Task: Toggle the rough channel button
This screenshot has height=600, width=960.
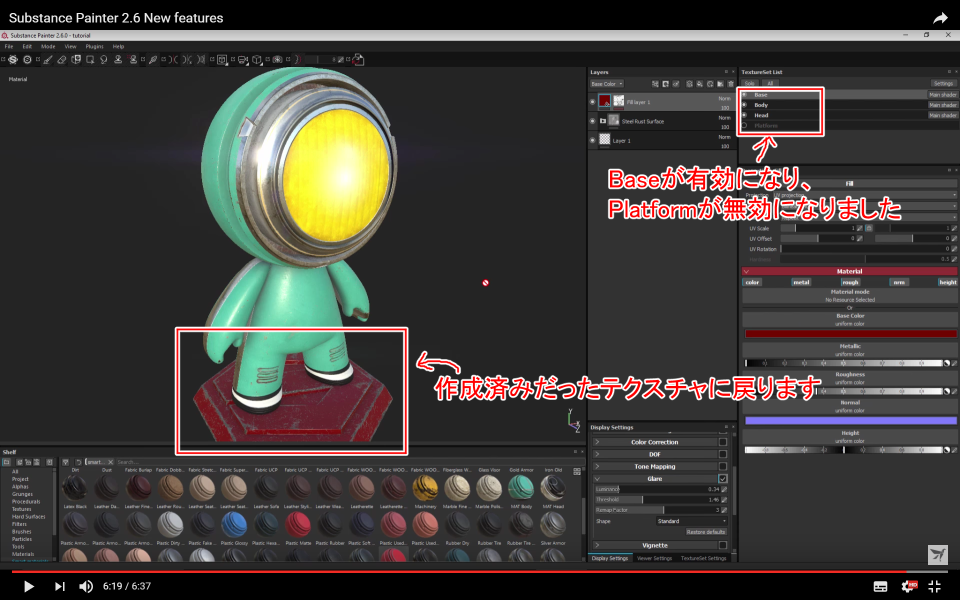Action: (x=850, y=282)
